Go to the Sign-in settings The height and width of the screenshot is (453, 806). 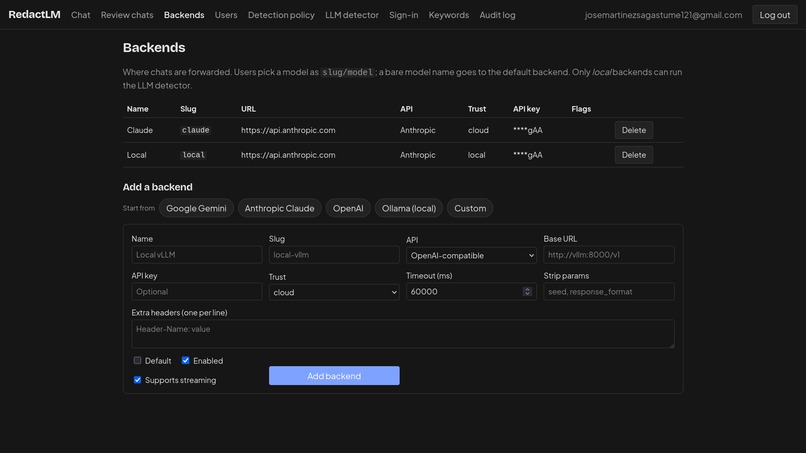pyautogui.click(x=404, y=15)
